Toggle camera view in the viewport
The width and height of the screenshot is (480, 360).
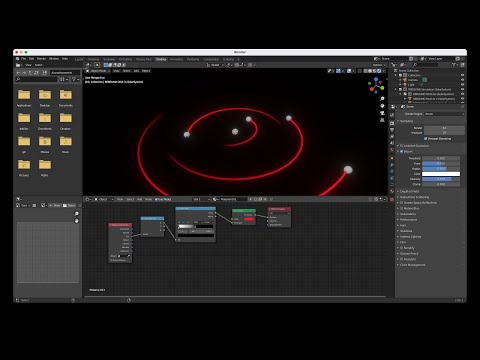(382, 113)
